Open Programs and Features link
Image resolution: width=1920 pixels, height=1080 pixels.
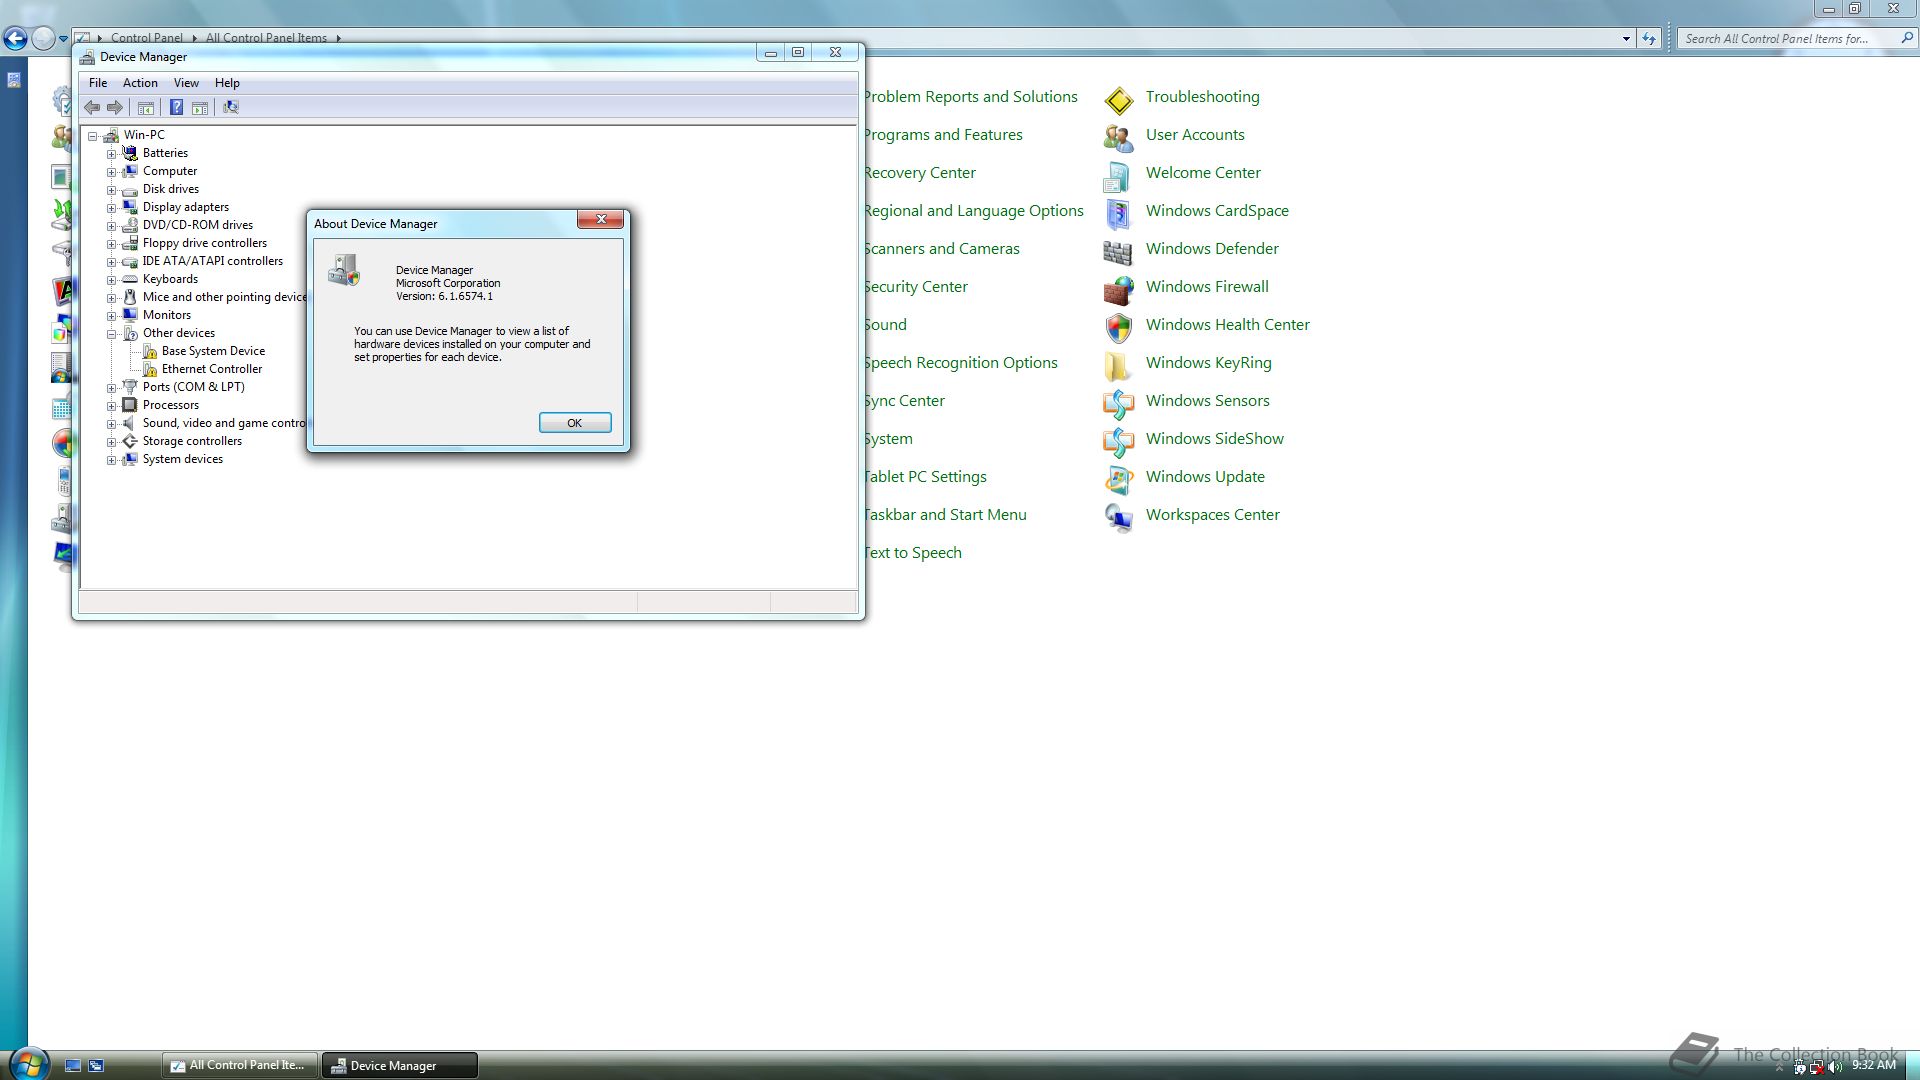(942, 135)
